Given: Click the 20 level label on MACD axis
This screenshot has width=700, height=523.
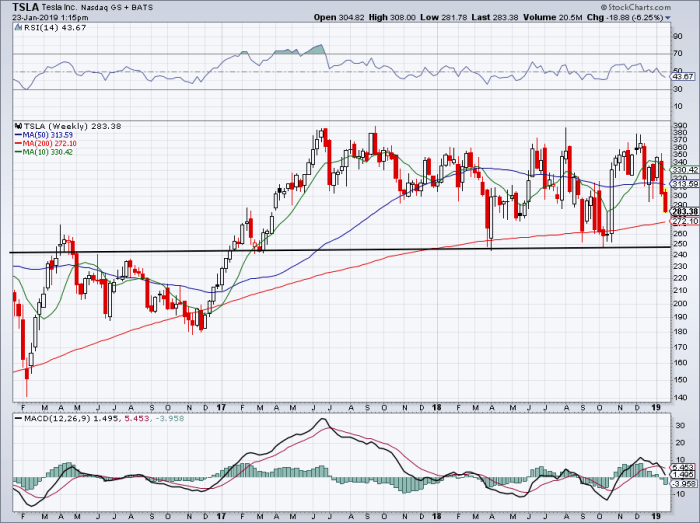Looking at the screenshot, I should (680, 443).
